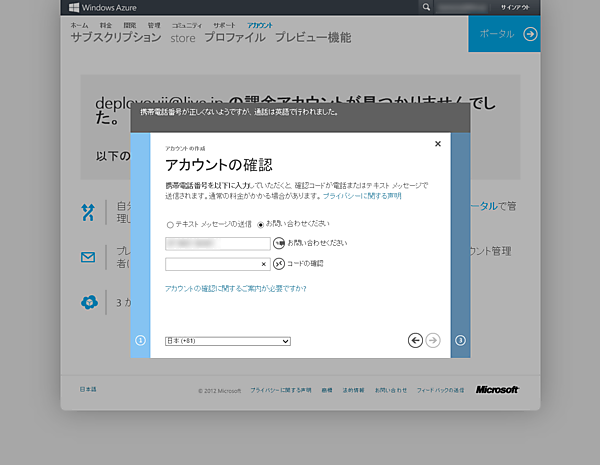This screenshot has height=465, width=600.
Task: Clear the code field with x icon
Action: coord(264,264)
